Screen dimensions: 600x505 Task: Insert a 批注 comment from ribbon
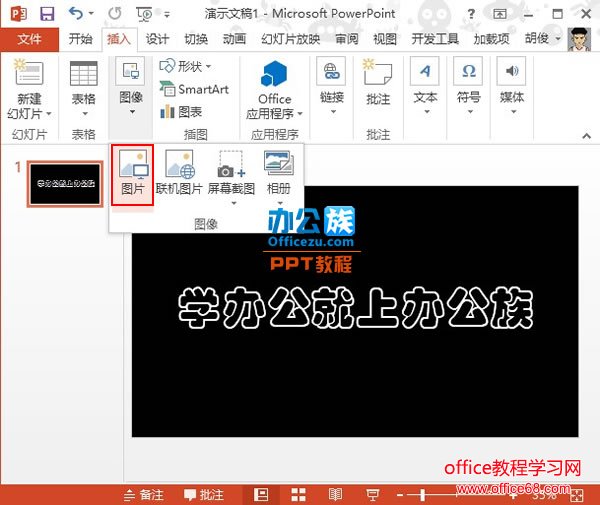click(x=378, y=82)
